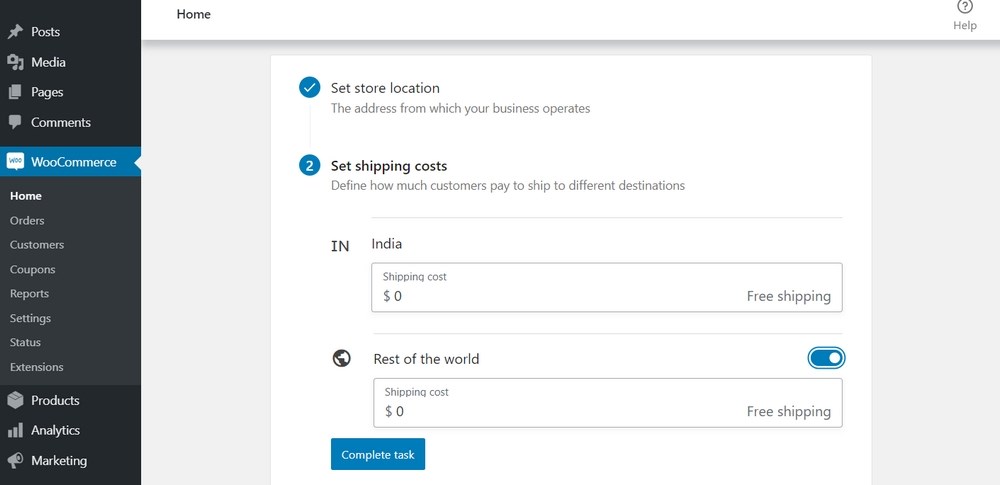Click the WooCommerce logo icon
The image size is (1000, 485).
tap(15, 162)
